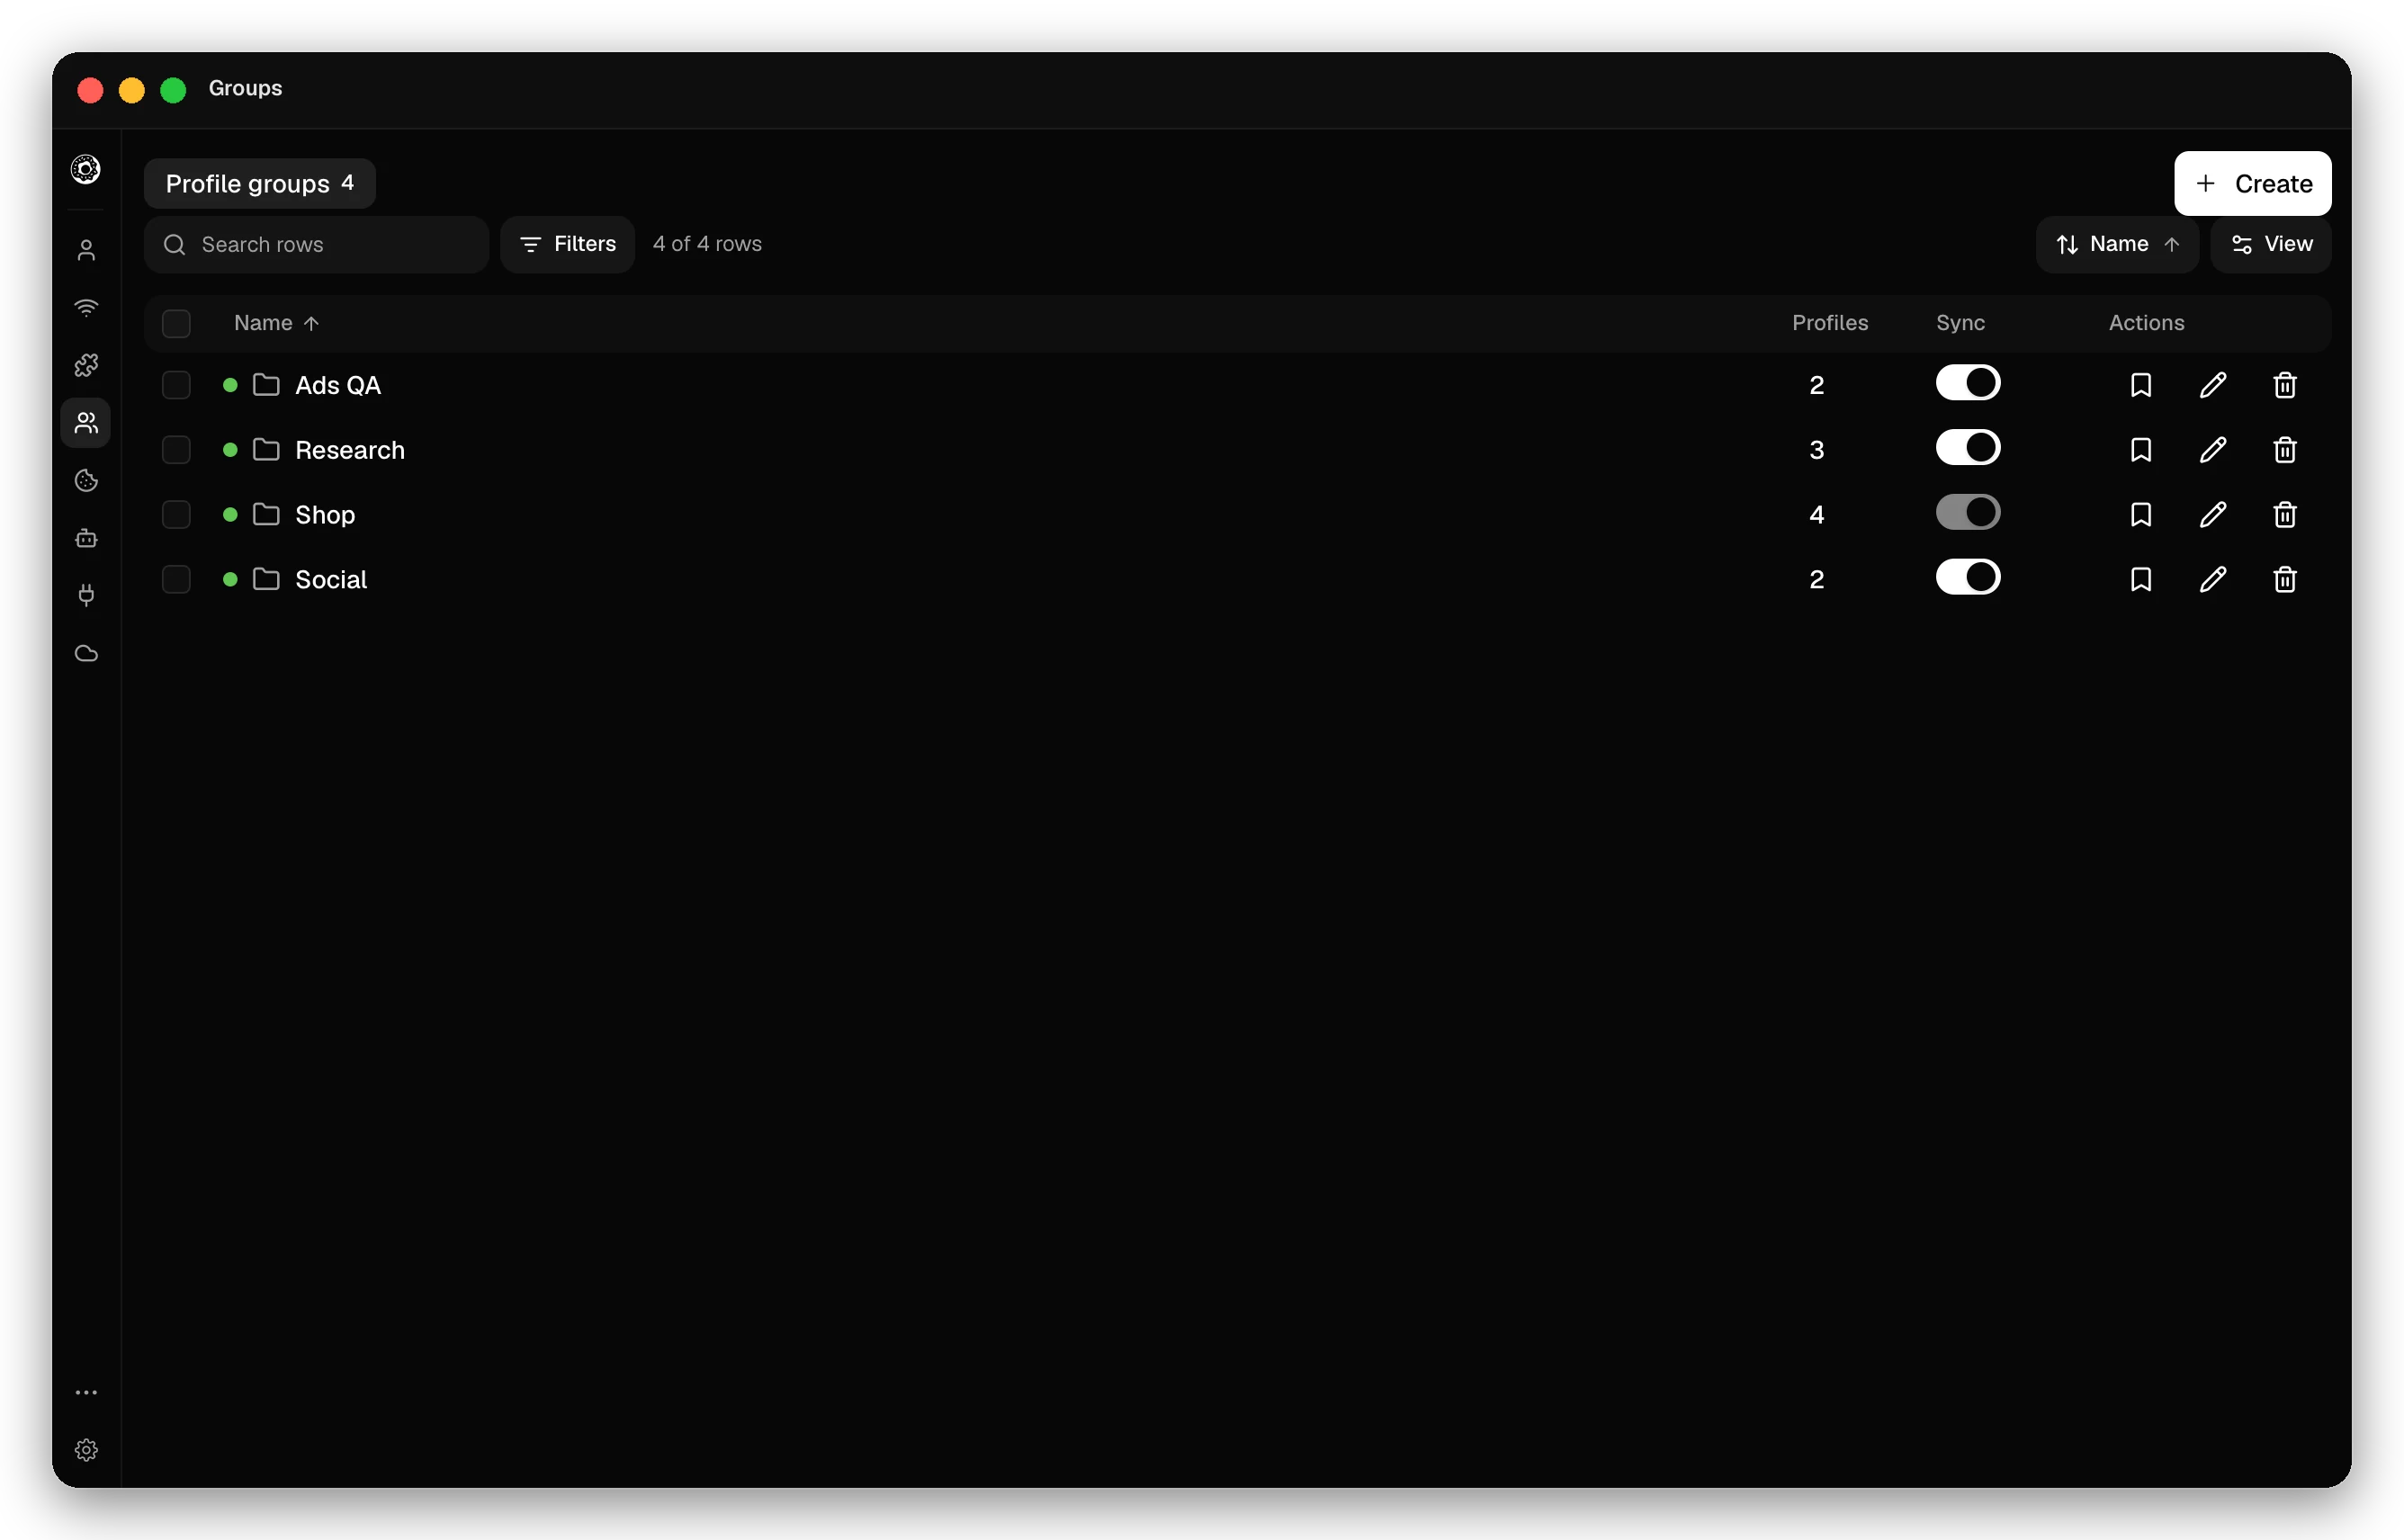Enable sync for Shop group

point(1967,512)
